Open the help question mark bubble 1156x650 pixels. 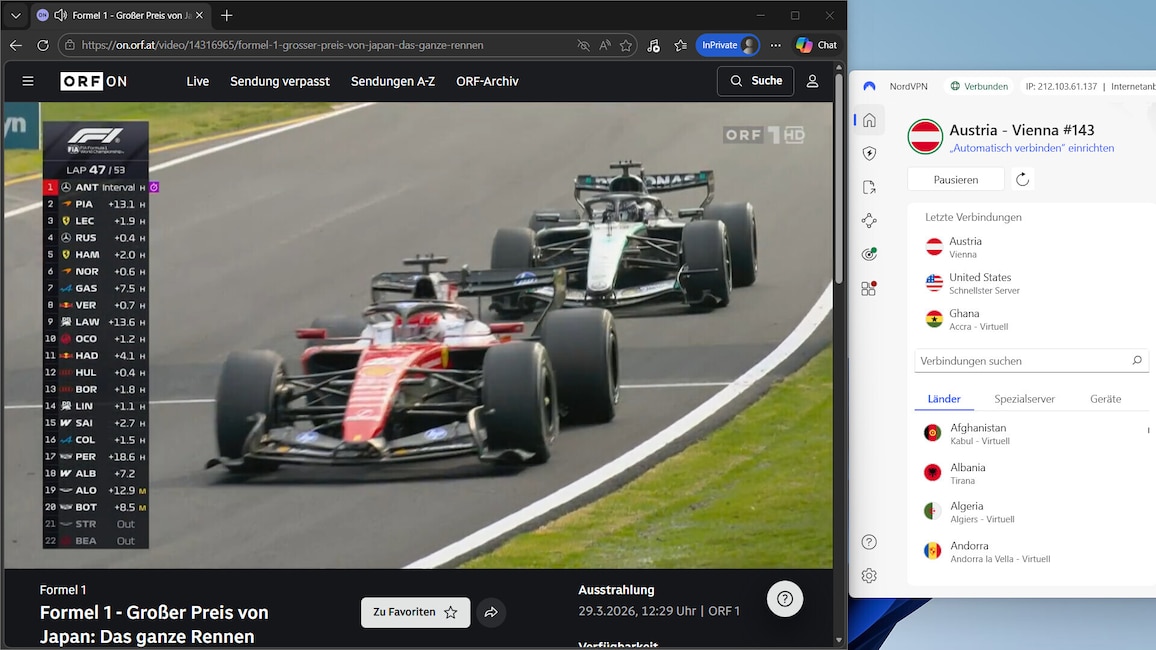[x=784, y=599]
